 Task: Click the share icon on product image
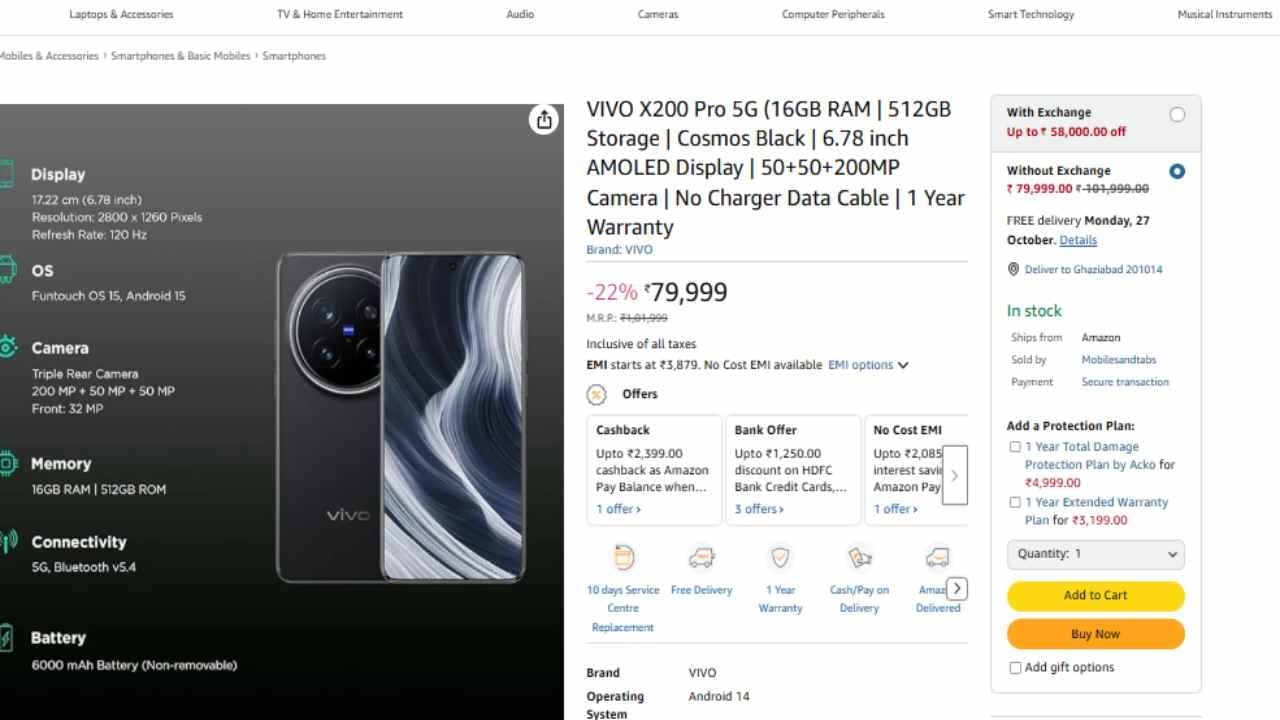544,120
